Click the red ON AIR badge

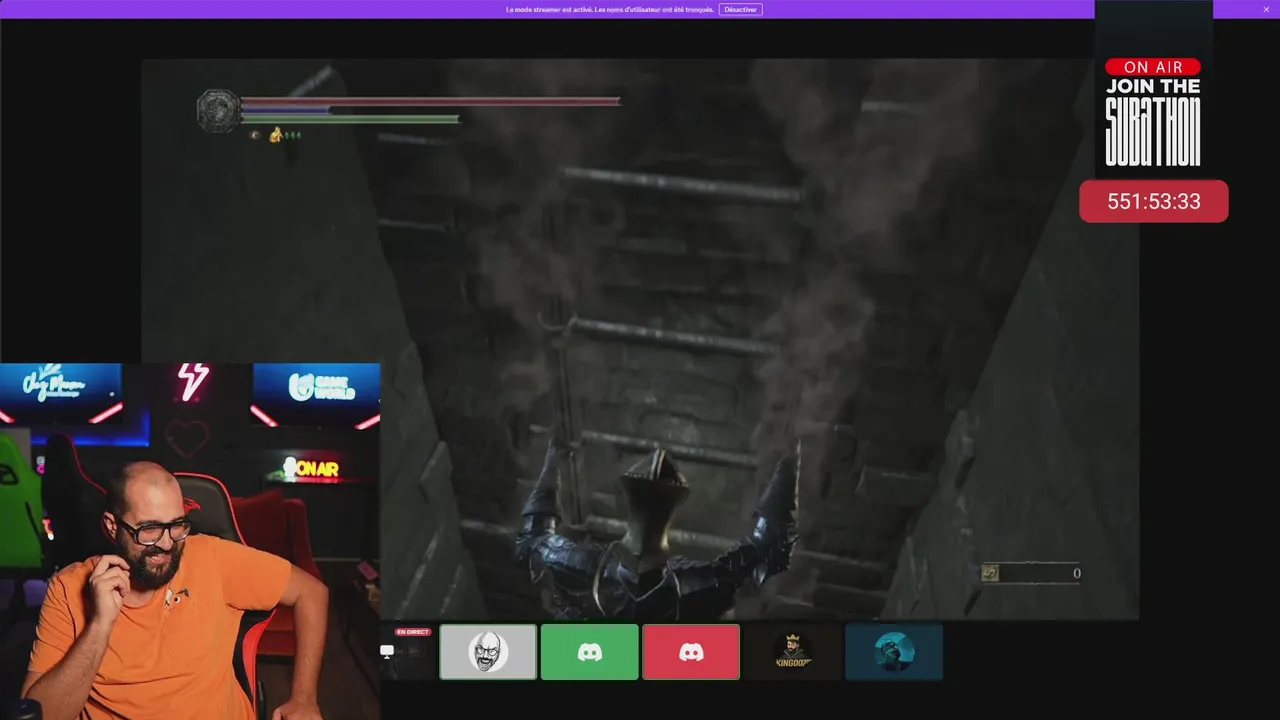[x=1153, y=67]
